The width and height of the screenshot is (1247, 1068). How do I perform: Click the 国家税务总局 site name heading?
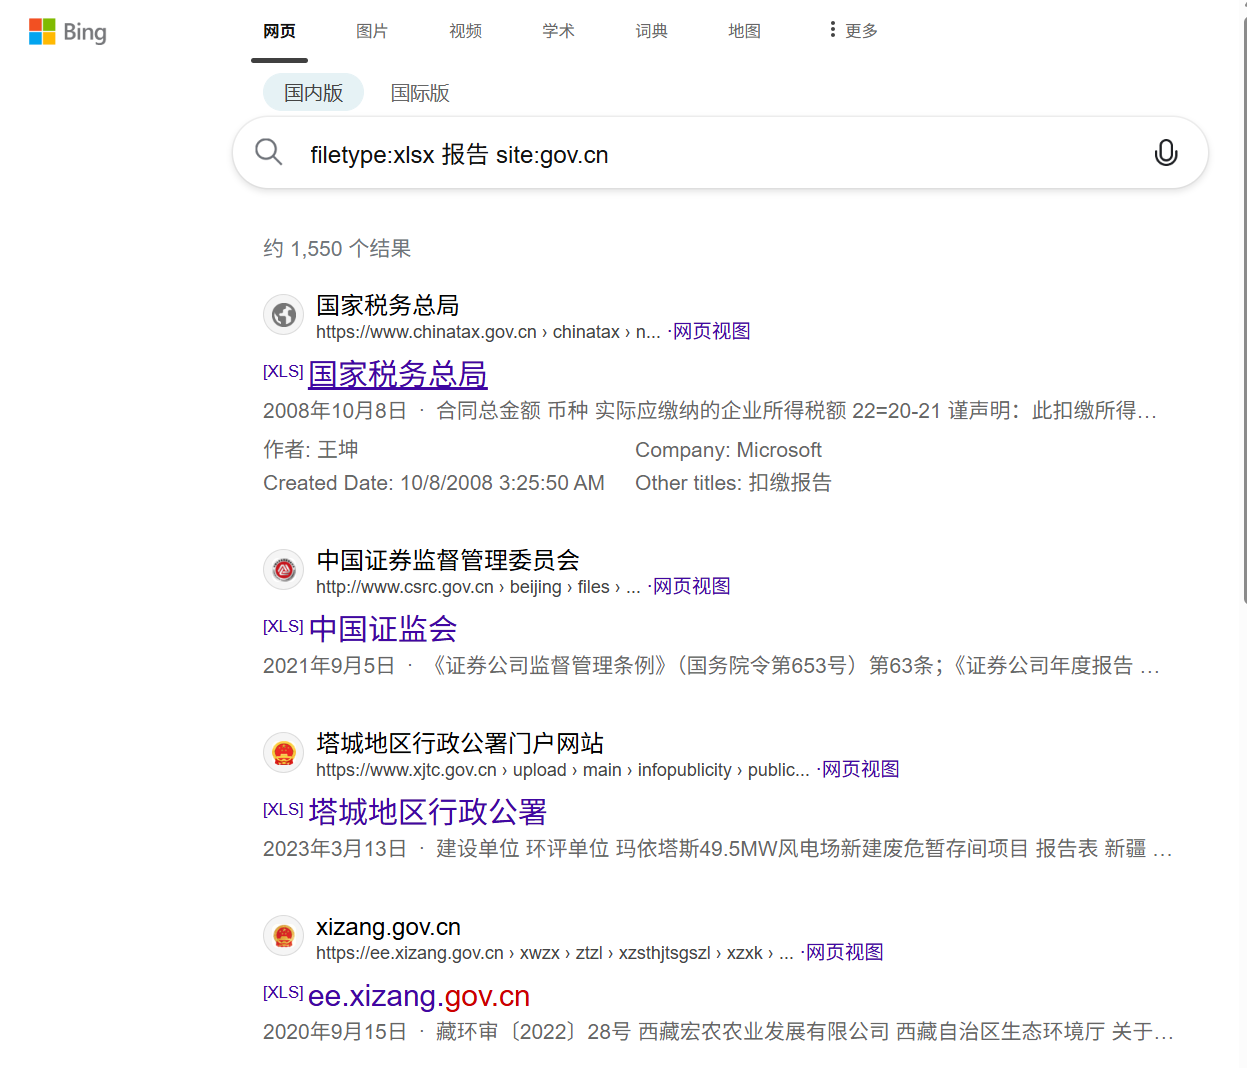388,305
